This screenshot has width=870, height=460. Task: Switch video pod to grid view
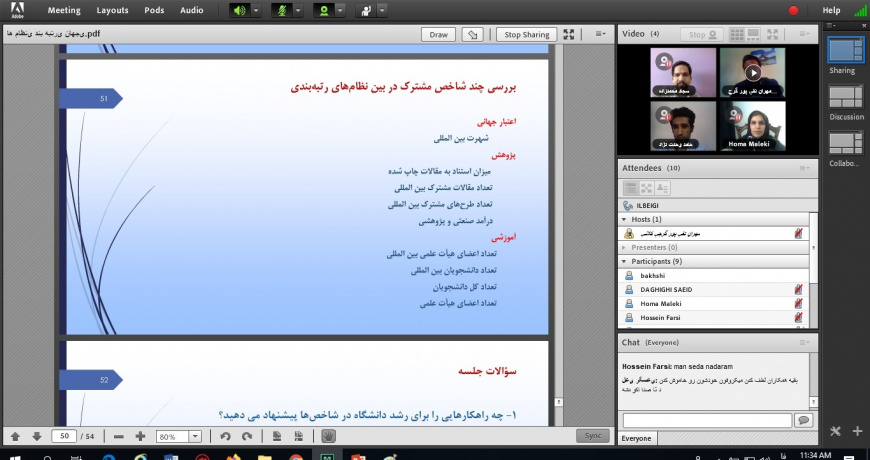click(737, 34)
